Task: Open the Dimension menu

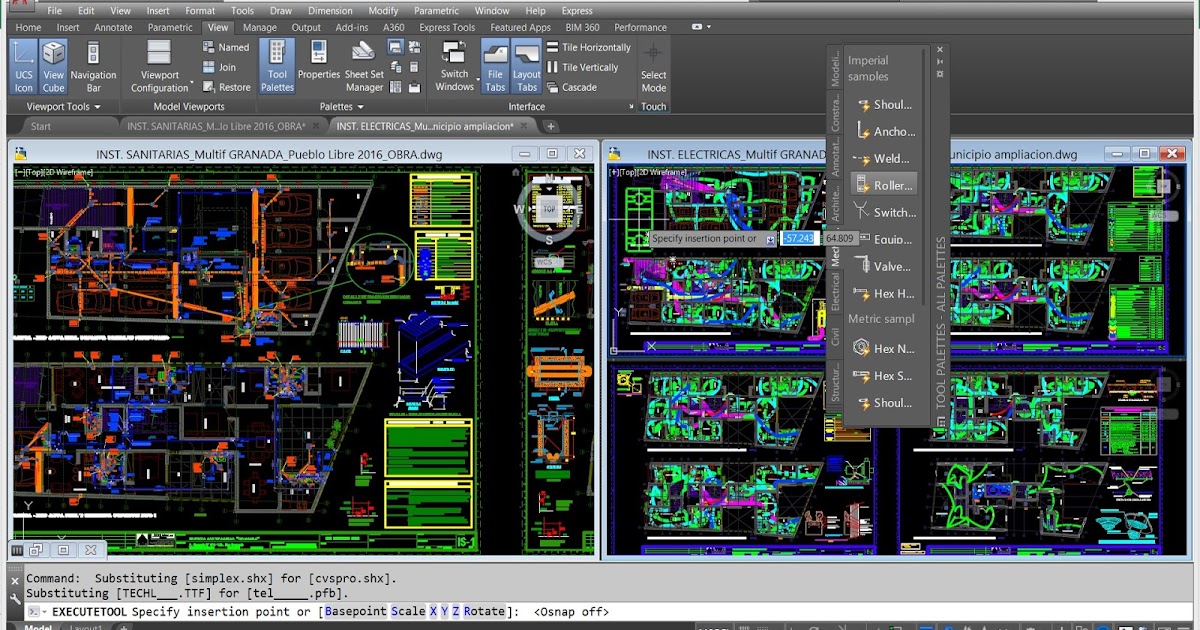Action: click(330, 10)
